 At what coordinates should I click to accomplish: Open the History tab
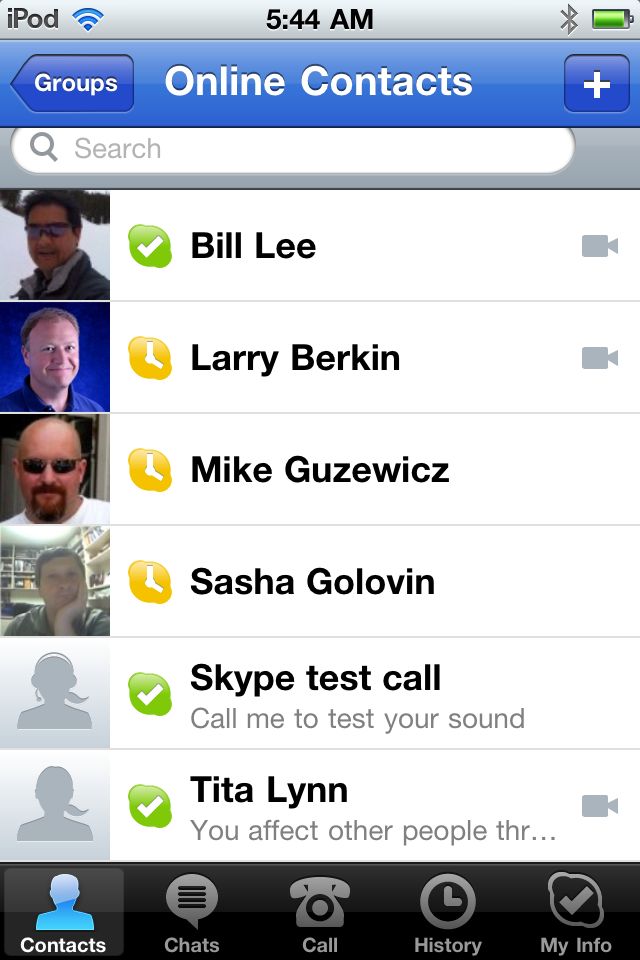coord(447,913)
